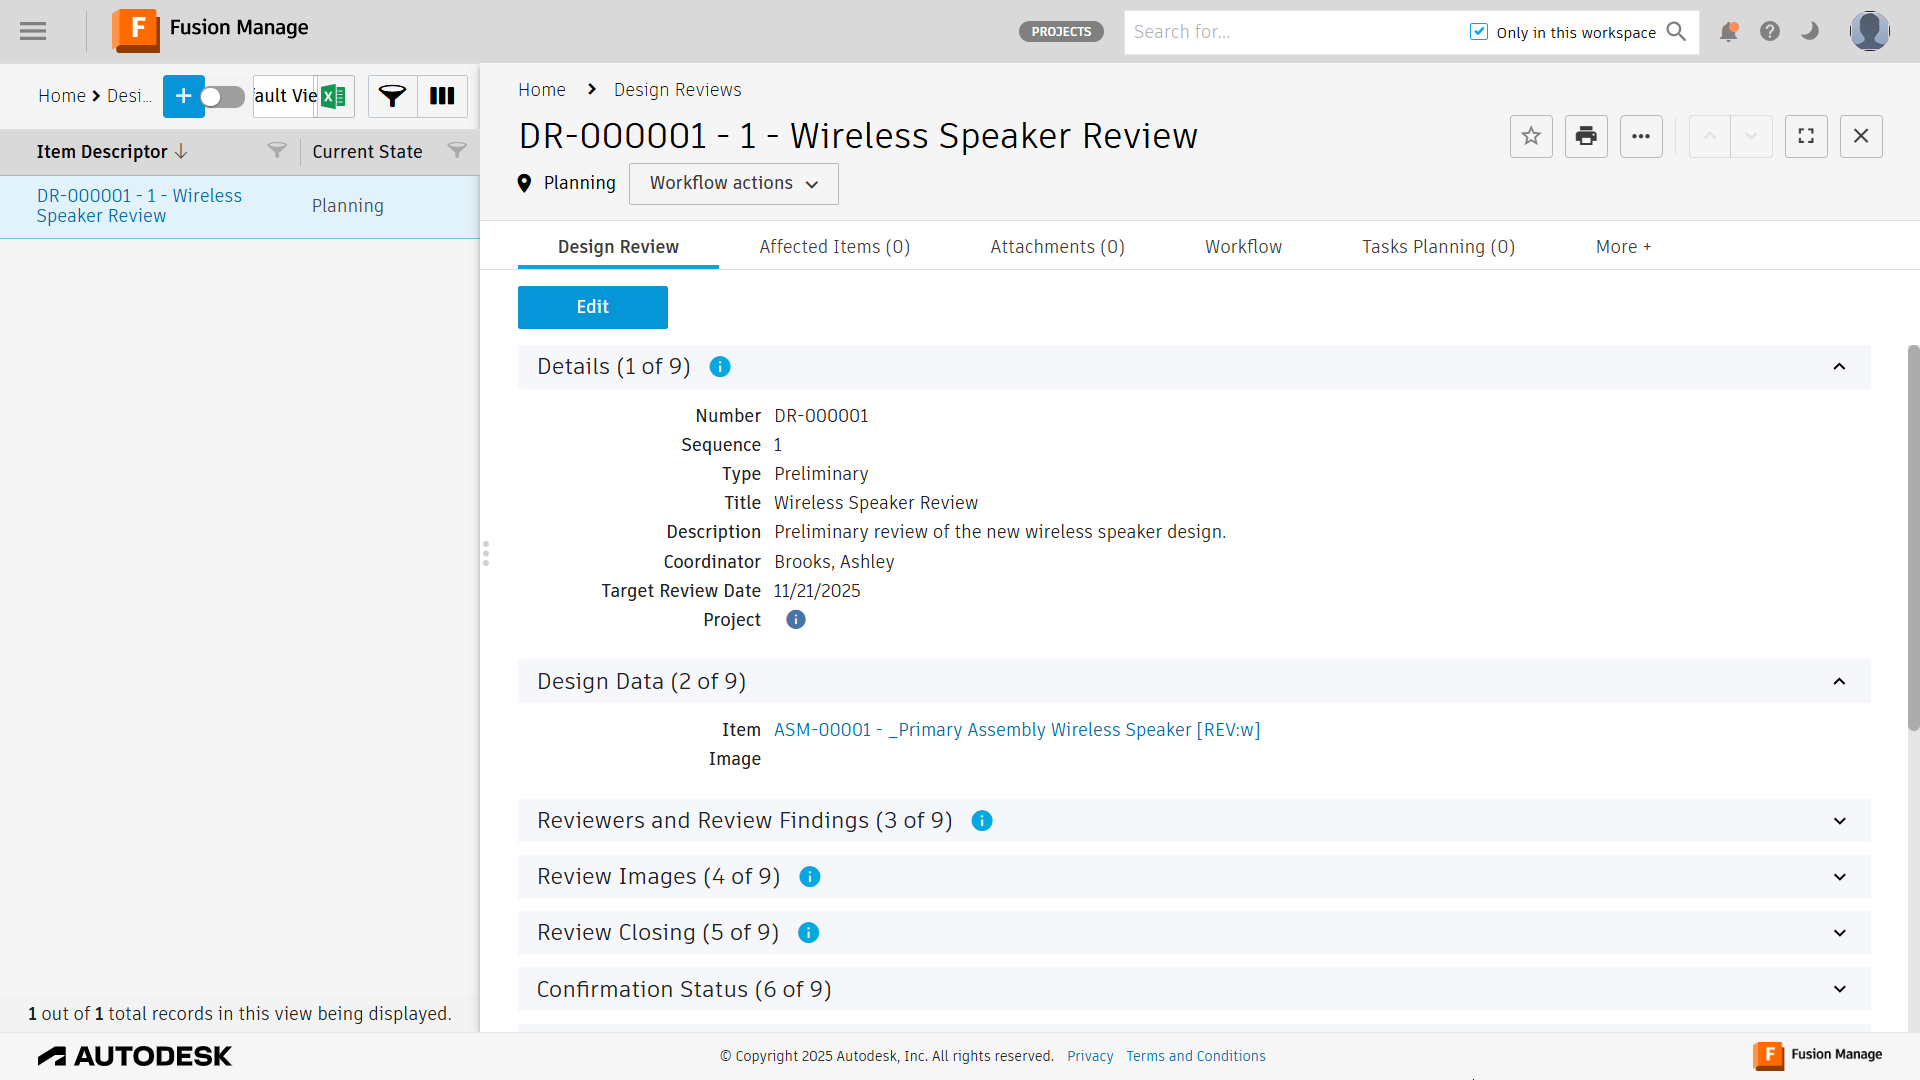1920x1080 pixels.
Task: Open the ASM-00001 Primary Assembly item link
Action: (1017, 730)
